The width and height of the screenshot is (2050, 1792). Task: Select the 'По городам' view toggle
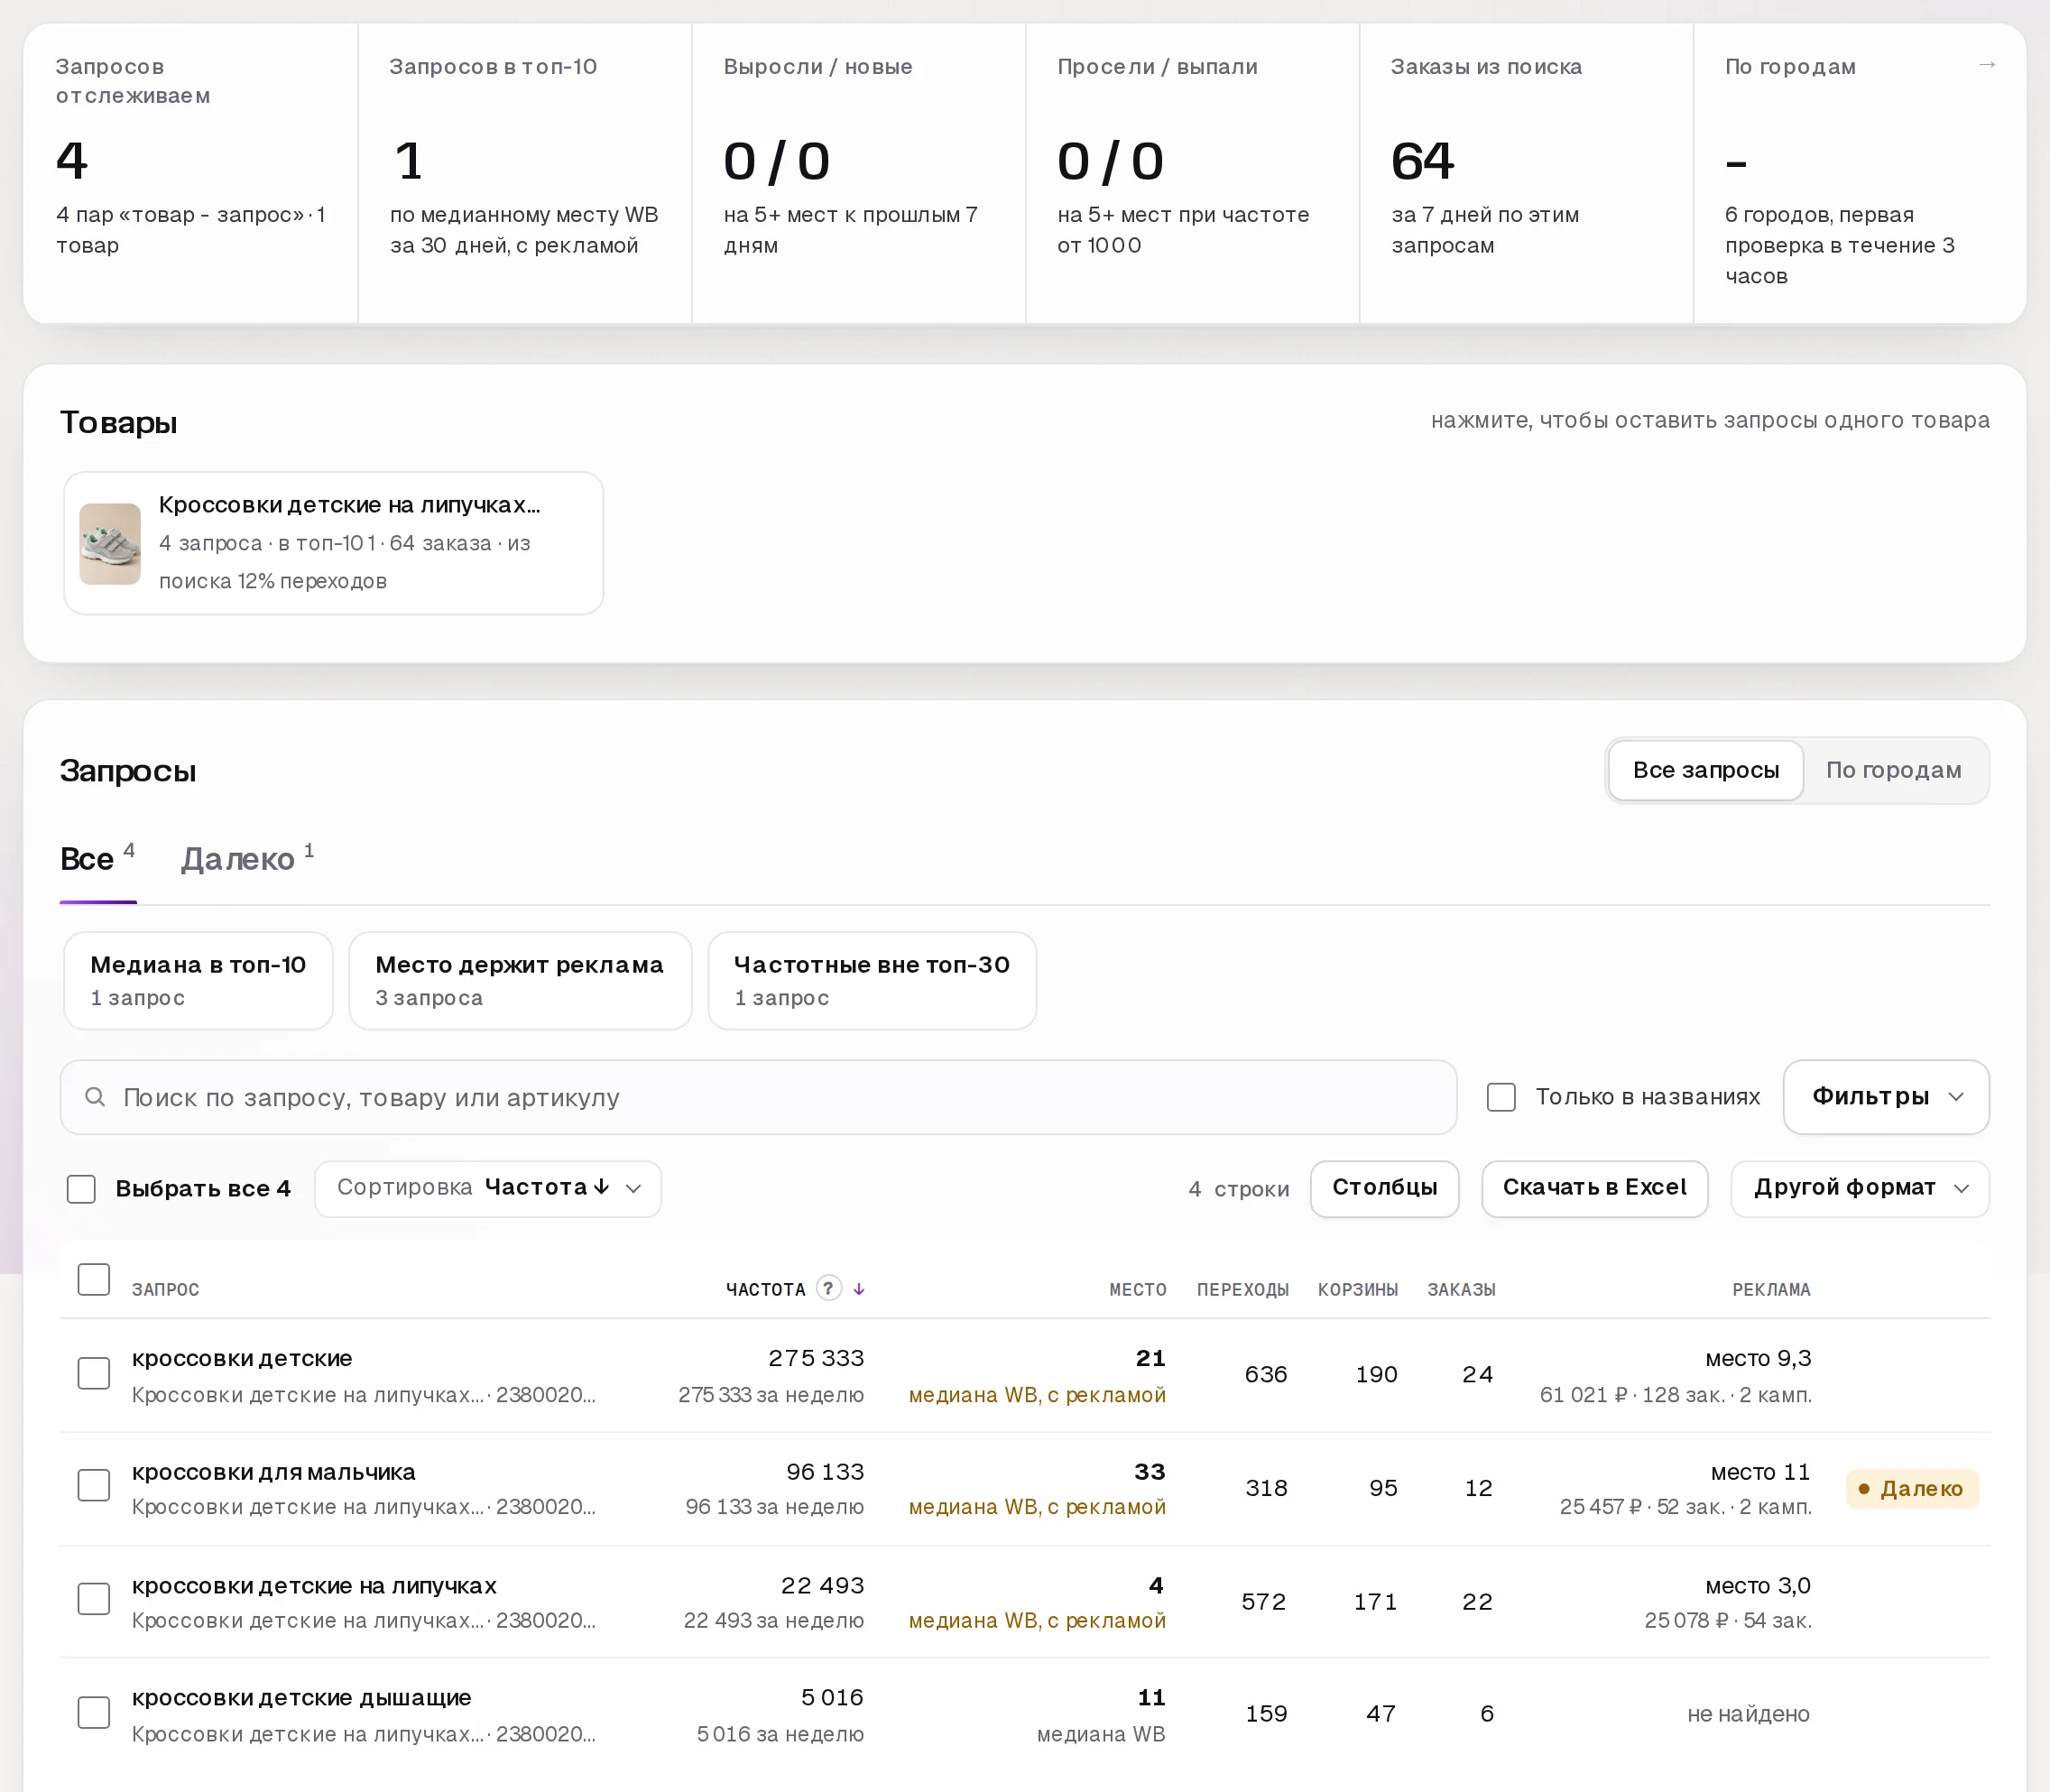1893,770
